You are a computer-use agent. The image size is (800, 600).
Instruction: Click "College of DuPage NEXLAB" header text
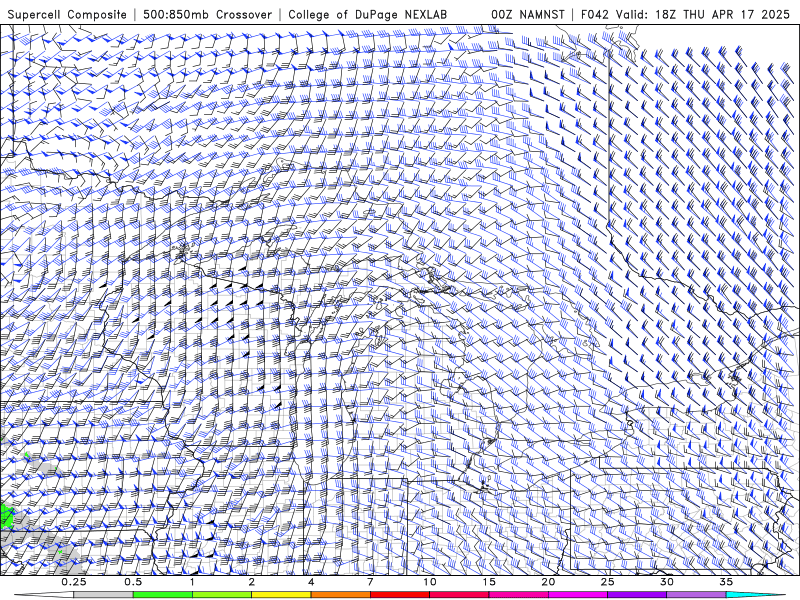[x=367, y=14]
